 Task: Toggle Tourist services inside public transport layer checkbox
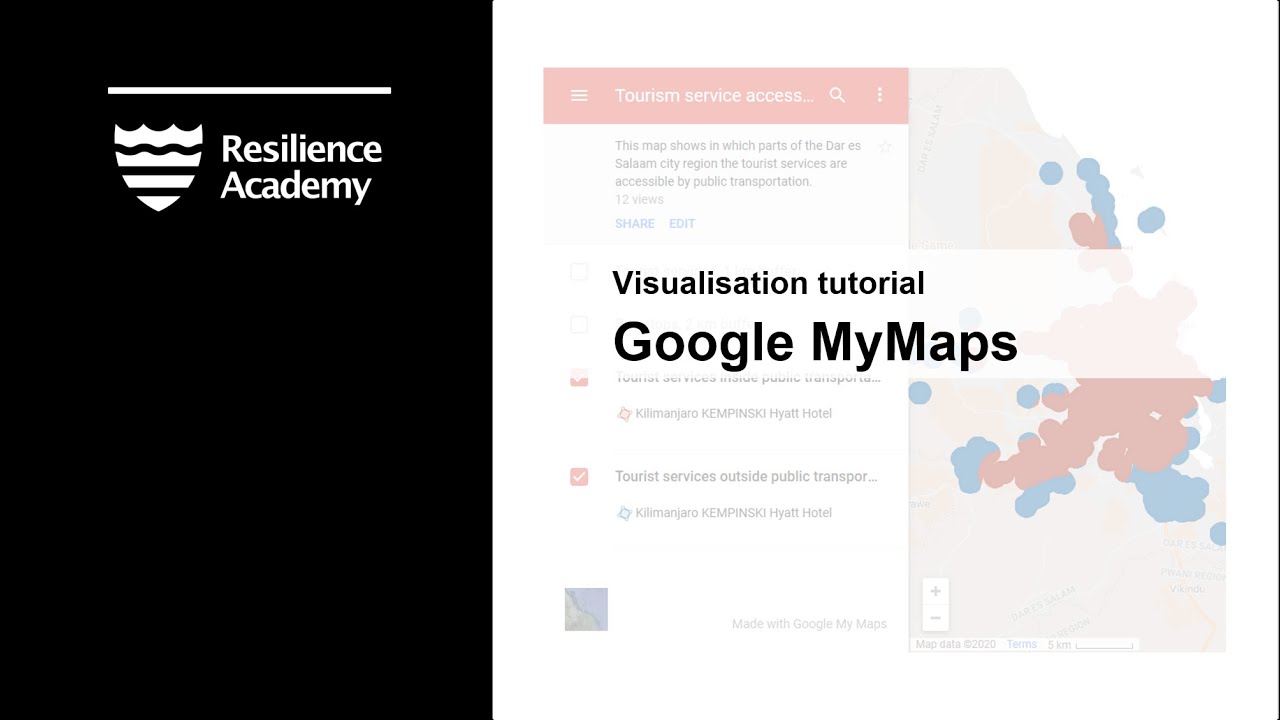[579, 378]
